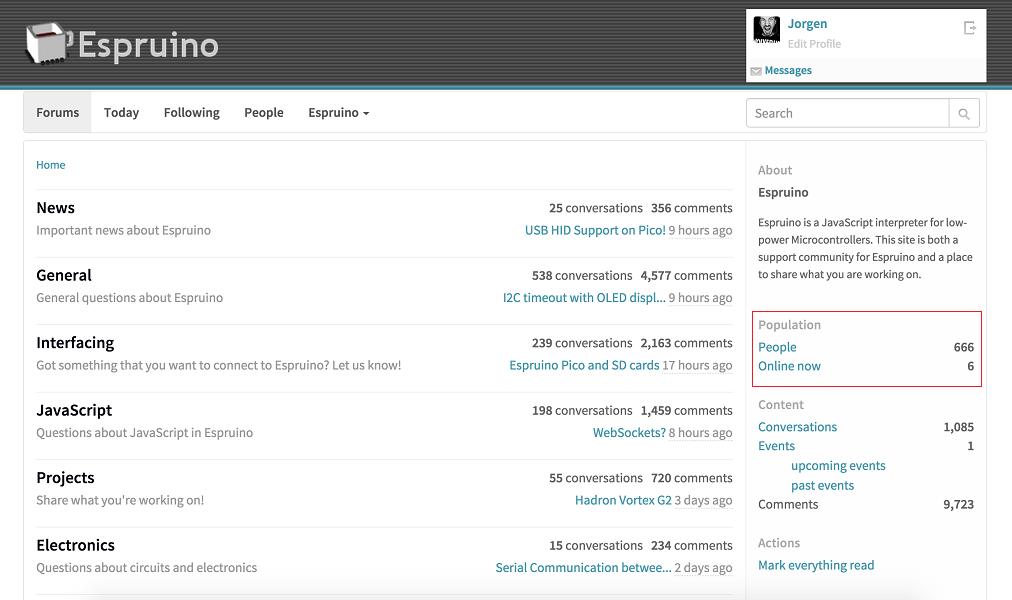Click Edit Profile
Viewport: 1012px width, 600px height.
(814, 44)
